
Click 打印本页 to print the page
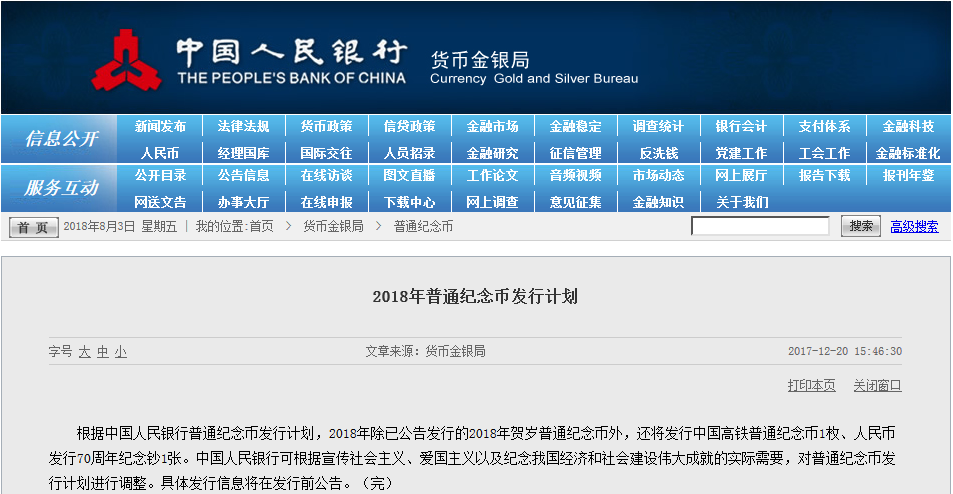click(x=811, y=386)
